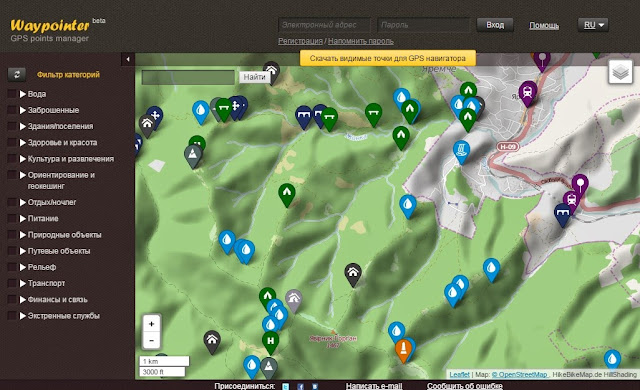Select the blue waterfall marker
Viewport: 640px width, 390px height.
tap(462, 152)
